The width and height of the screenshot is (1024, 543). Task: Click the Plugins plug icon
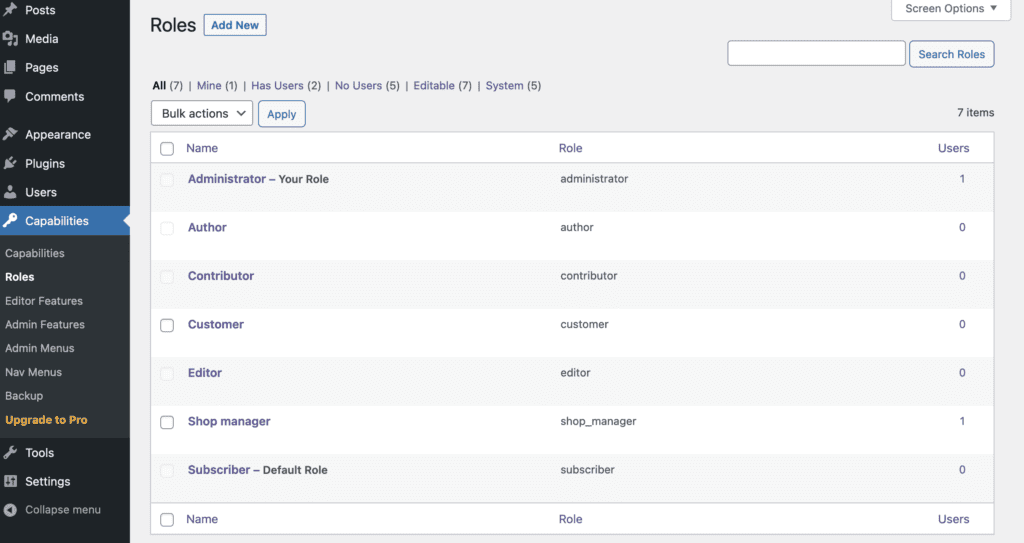tap(10, 163)
